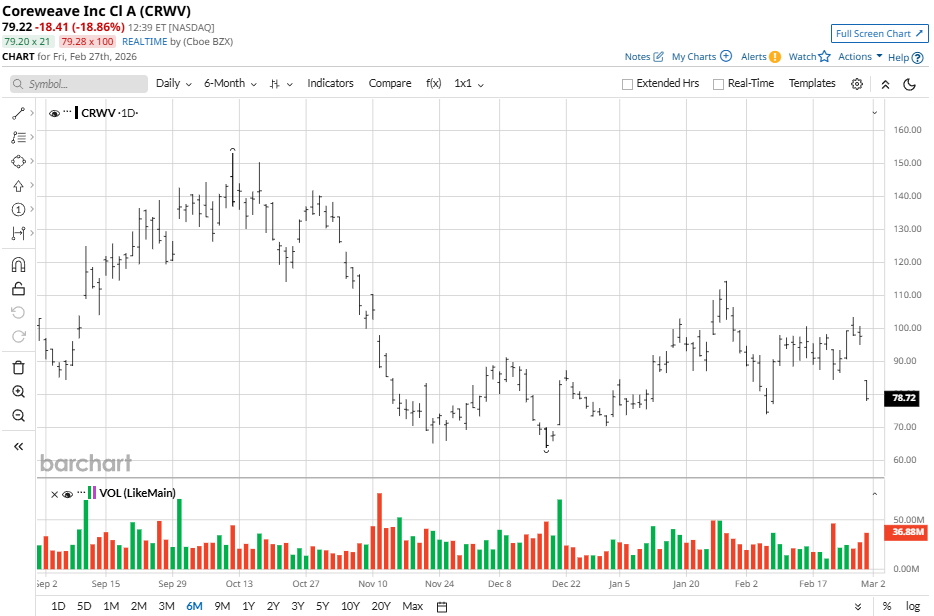Click the purple VOL color swatch
The image size is (934, 616).
pyautogui.click(x=94, y=493)
